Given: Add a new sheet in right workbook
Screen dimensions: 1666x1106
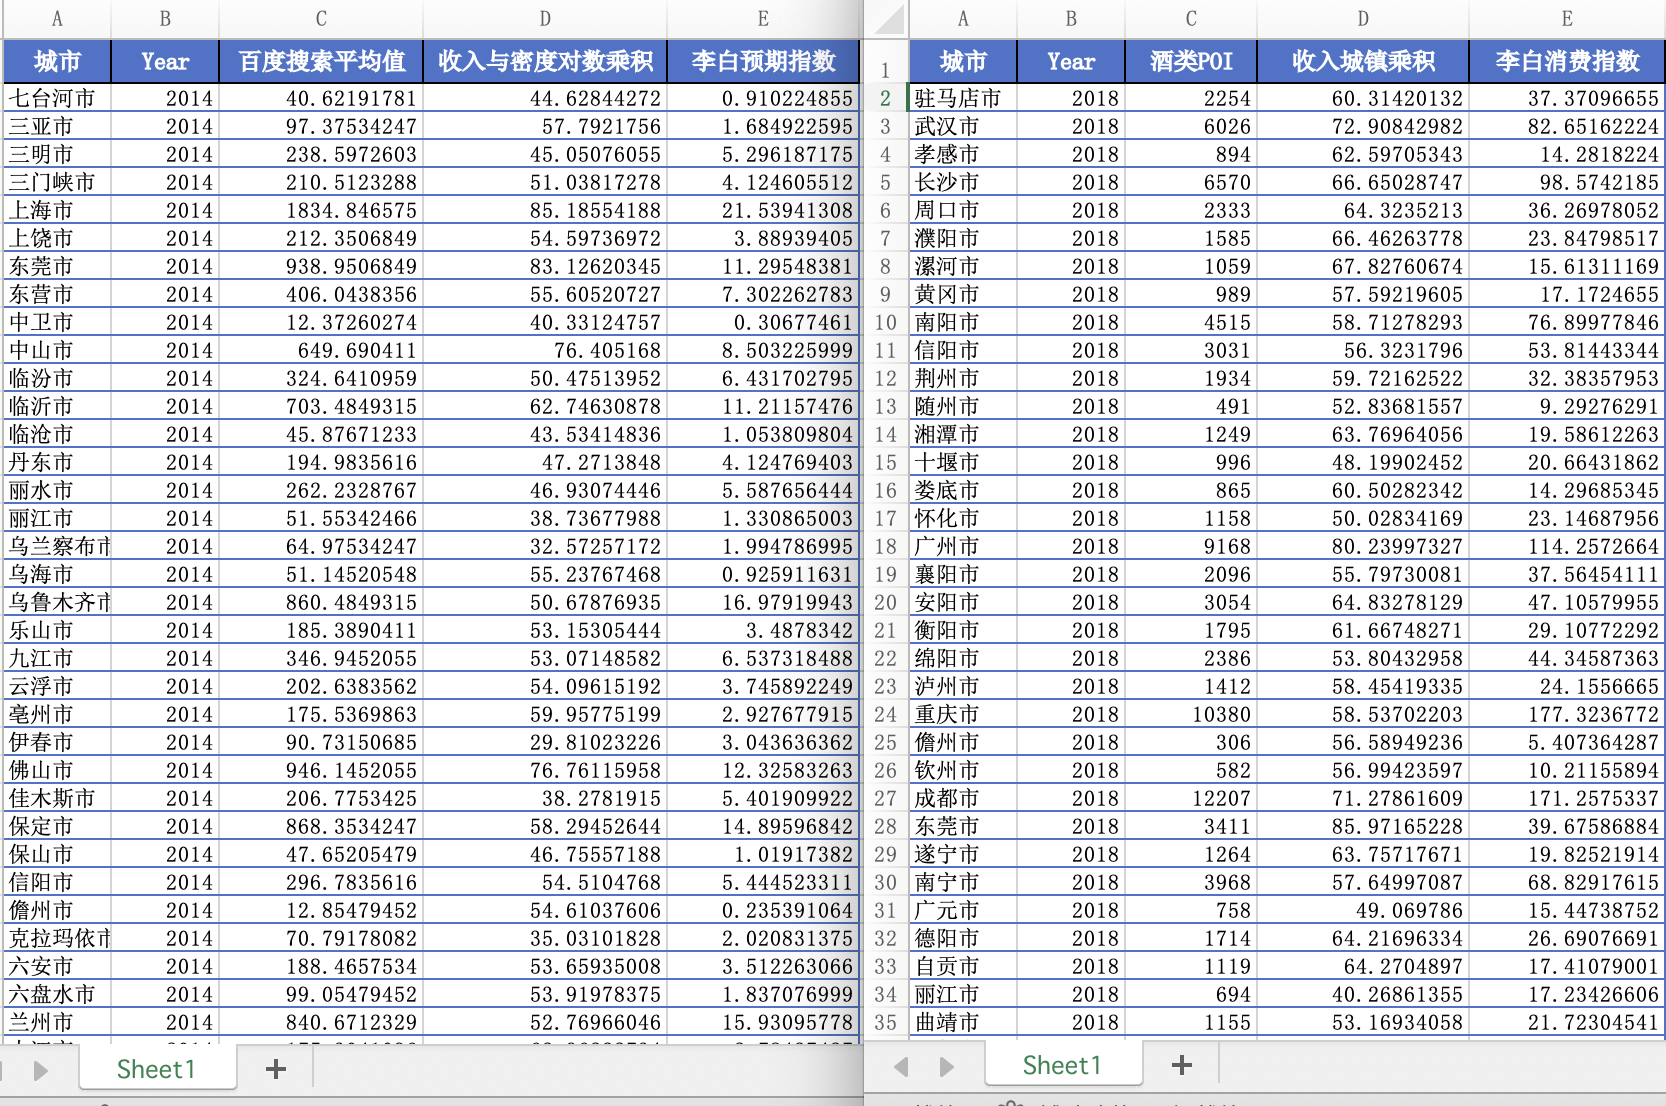Looking at the screenshot, I should (1181, 1065).
